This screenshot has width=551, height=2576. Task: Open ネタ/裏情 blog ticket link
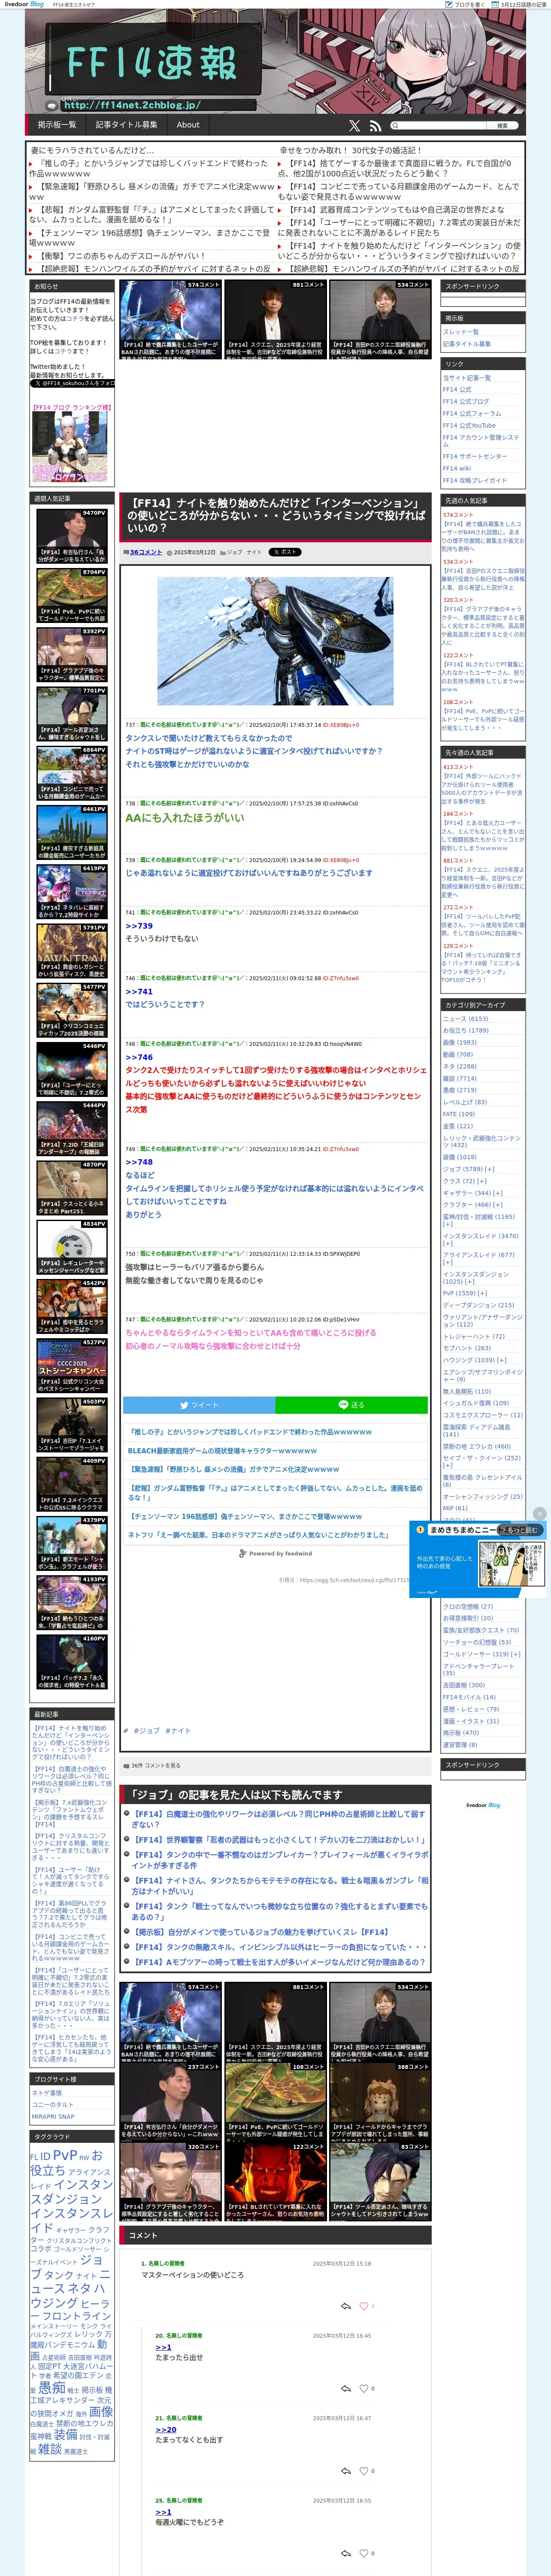click(x=47, y=2093)
